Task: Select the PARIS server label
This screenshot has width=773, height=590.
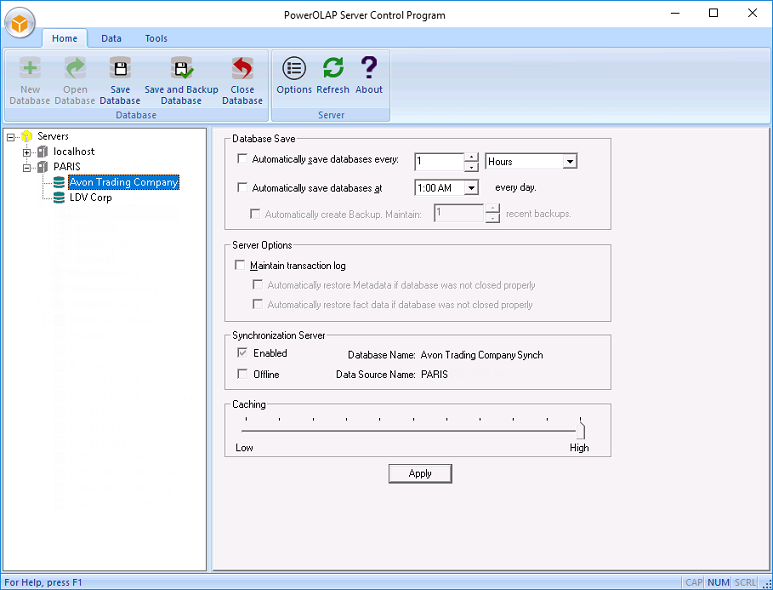Action: (x=67, y=167)
